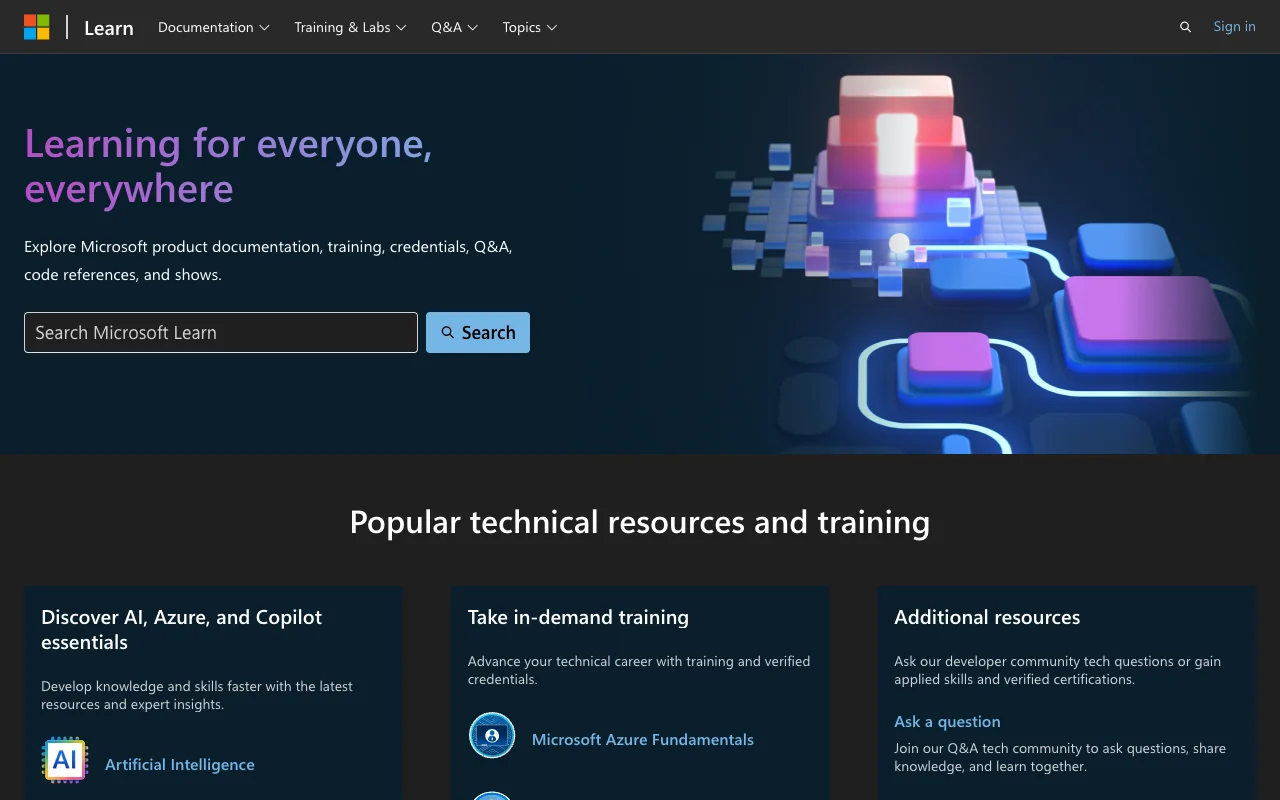Open the Artificial Intelligence link

pyautogui.click(x=180, y=764)
